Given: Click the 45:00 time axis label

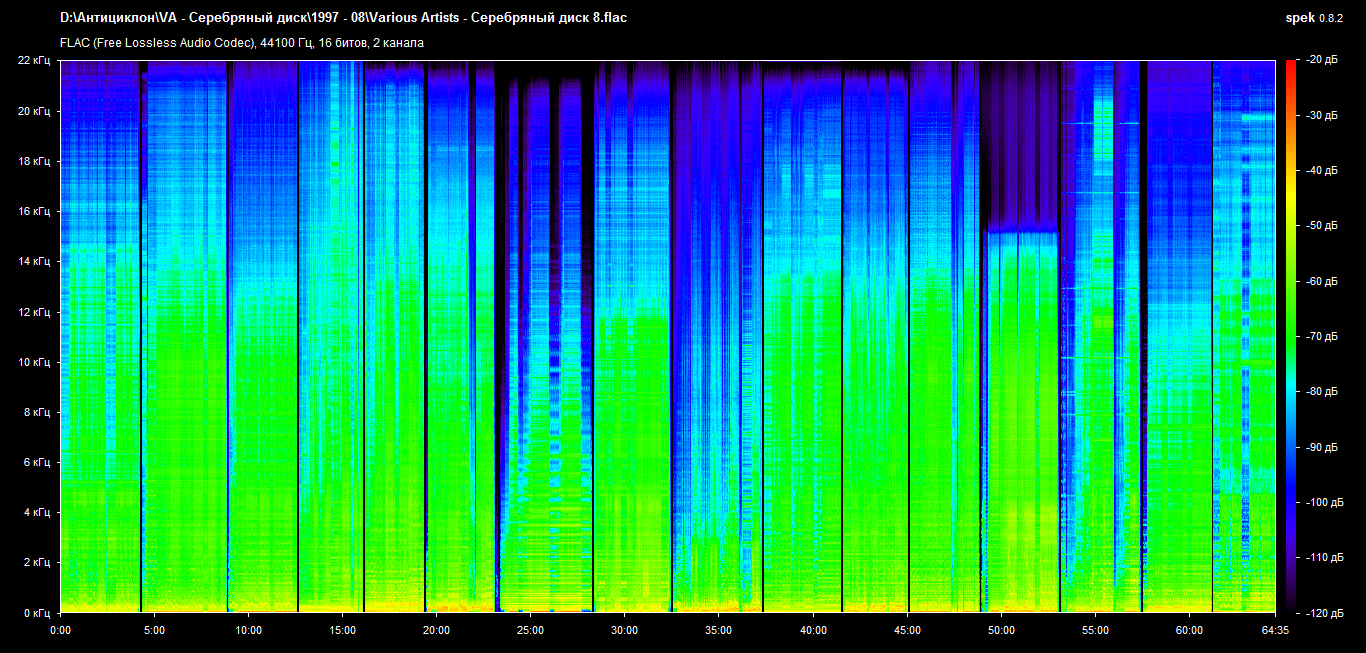Looking at the screenshot, I should (x=907, y=630).
